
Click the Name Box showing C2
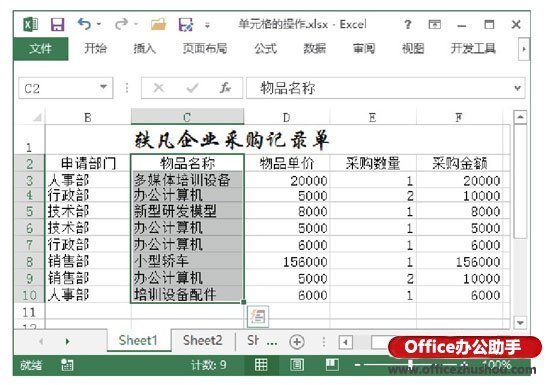pos(58,88)
